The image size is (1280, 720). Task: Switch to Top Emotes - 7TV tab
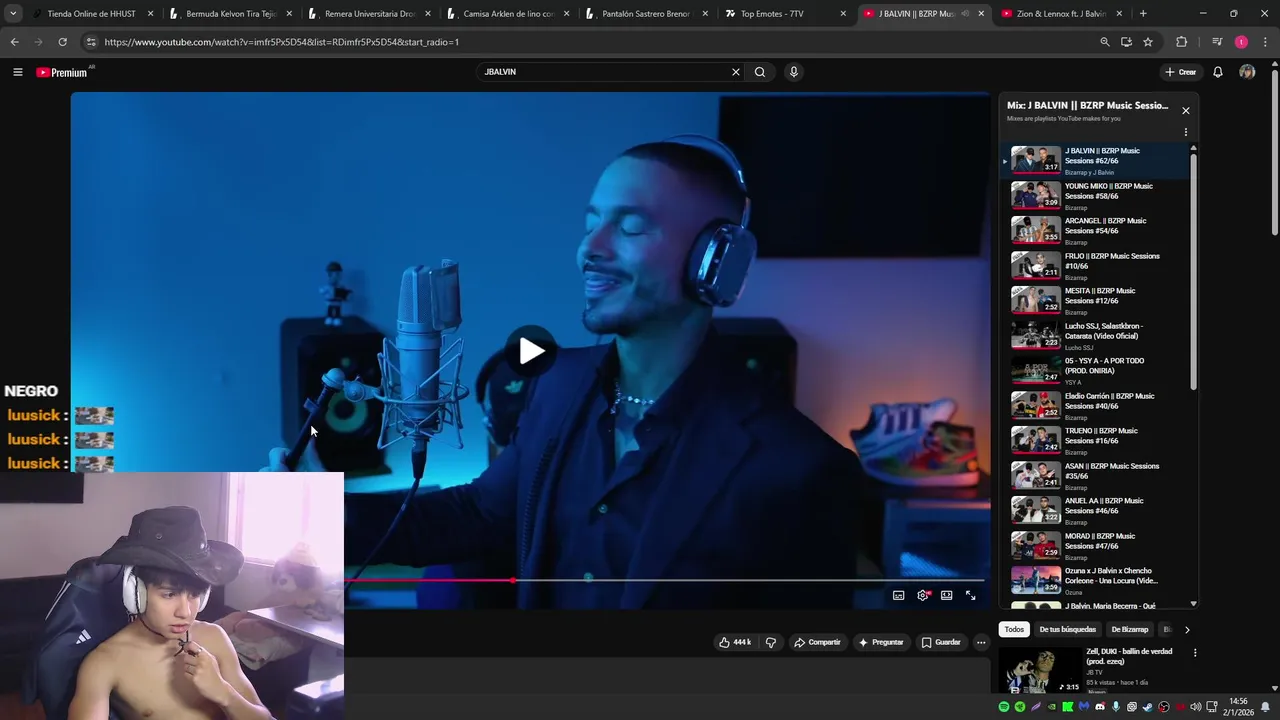pyautogui.click(x=786, y=14)
